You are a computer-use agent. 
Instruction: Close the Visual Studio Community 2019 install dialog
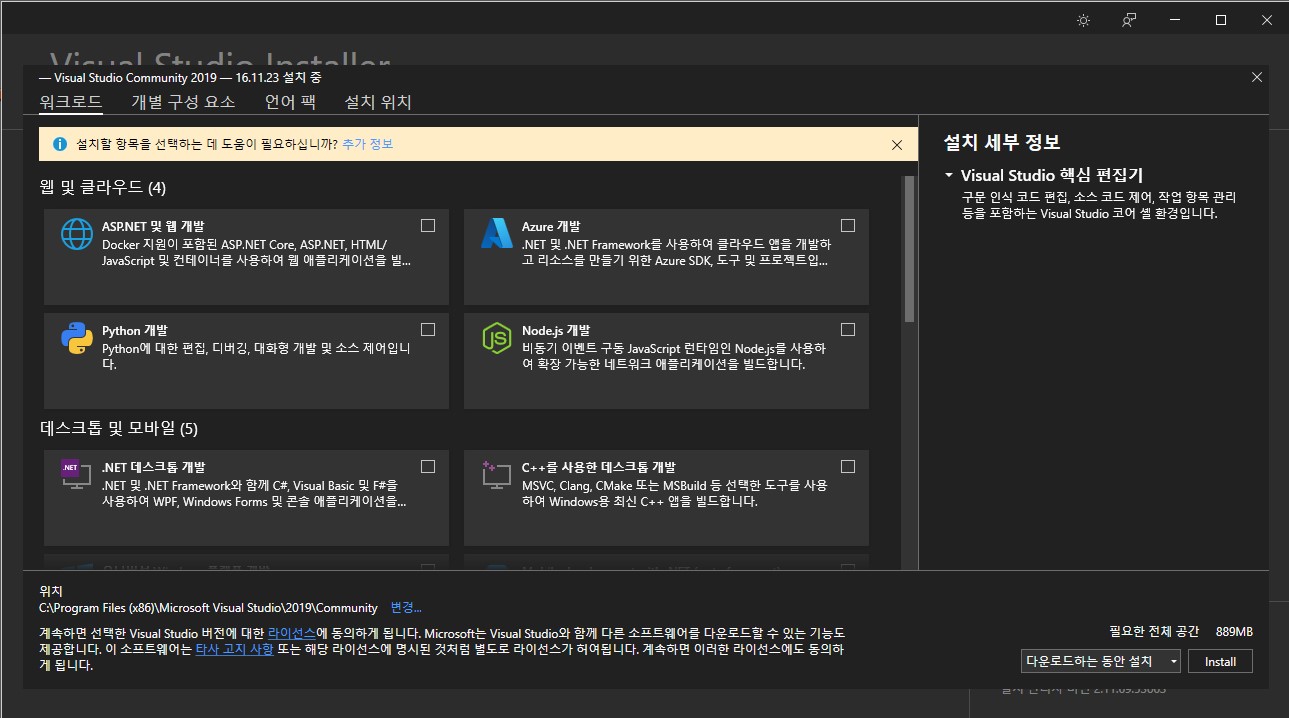tap(1257, 77)
